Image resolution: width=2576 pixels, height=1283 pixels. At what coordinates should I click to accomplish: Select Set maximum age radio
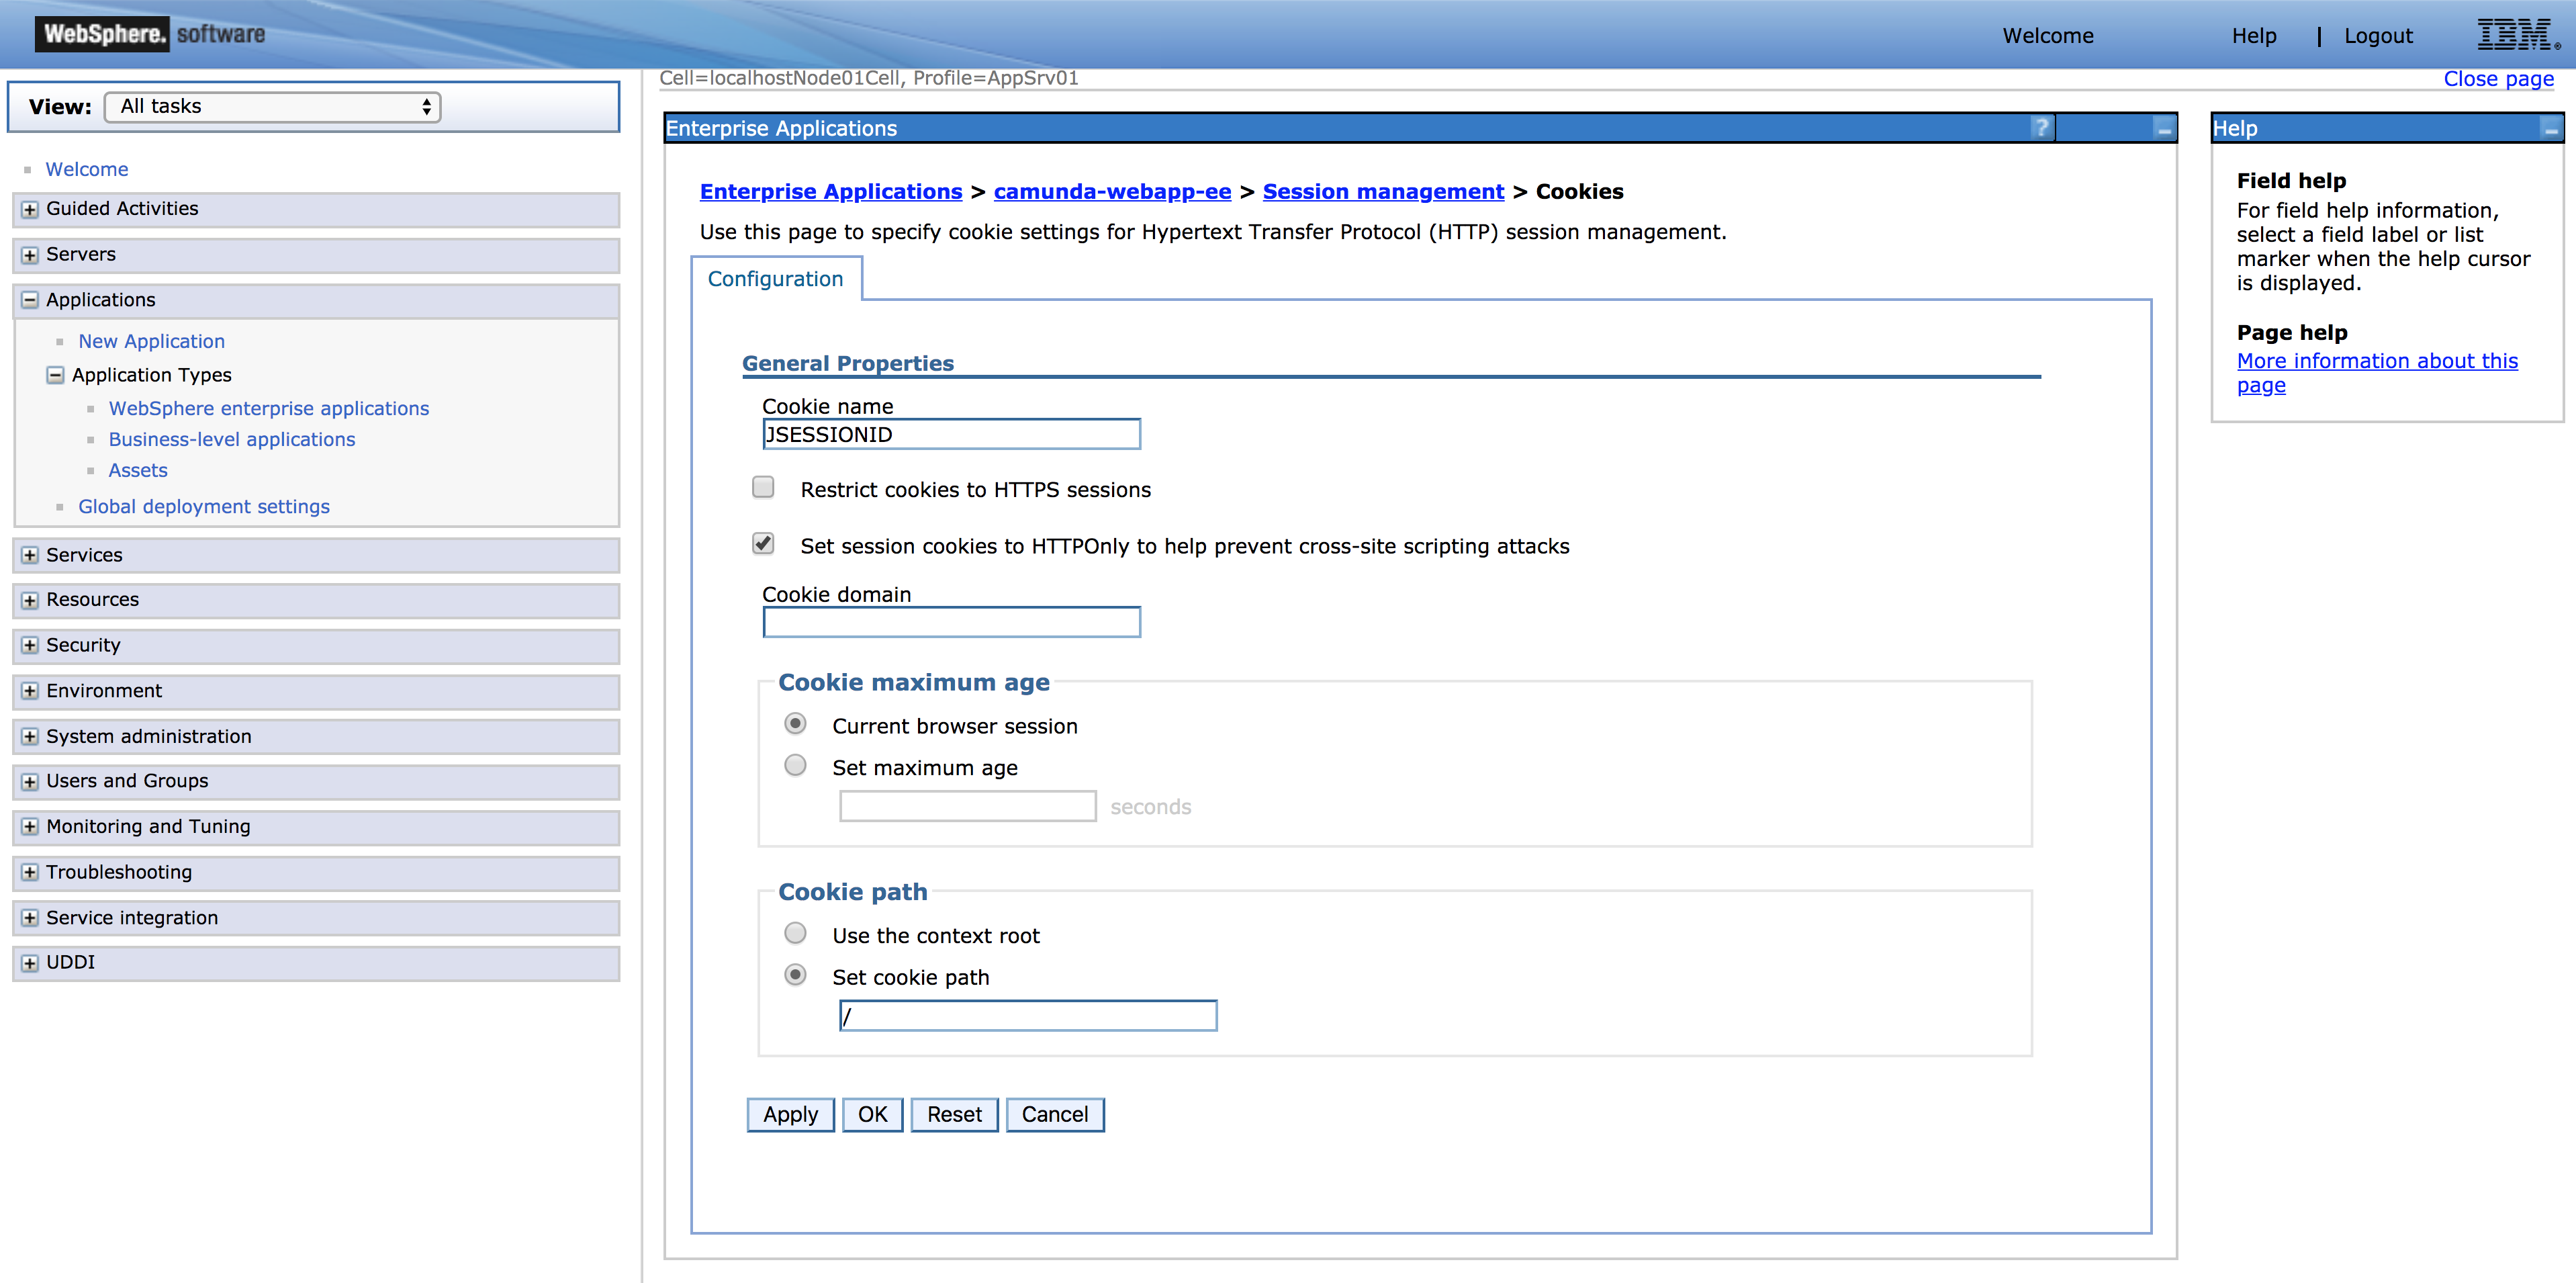(795, 766)
